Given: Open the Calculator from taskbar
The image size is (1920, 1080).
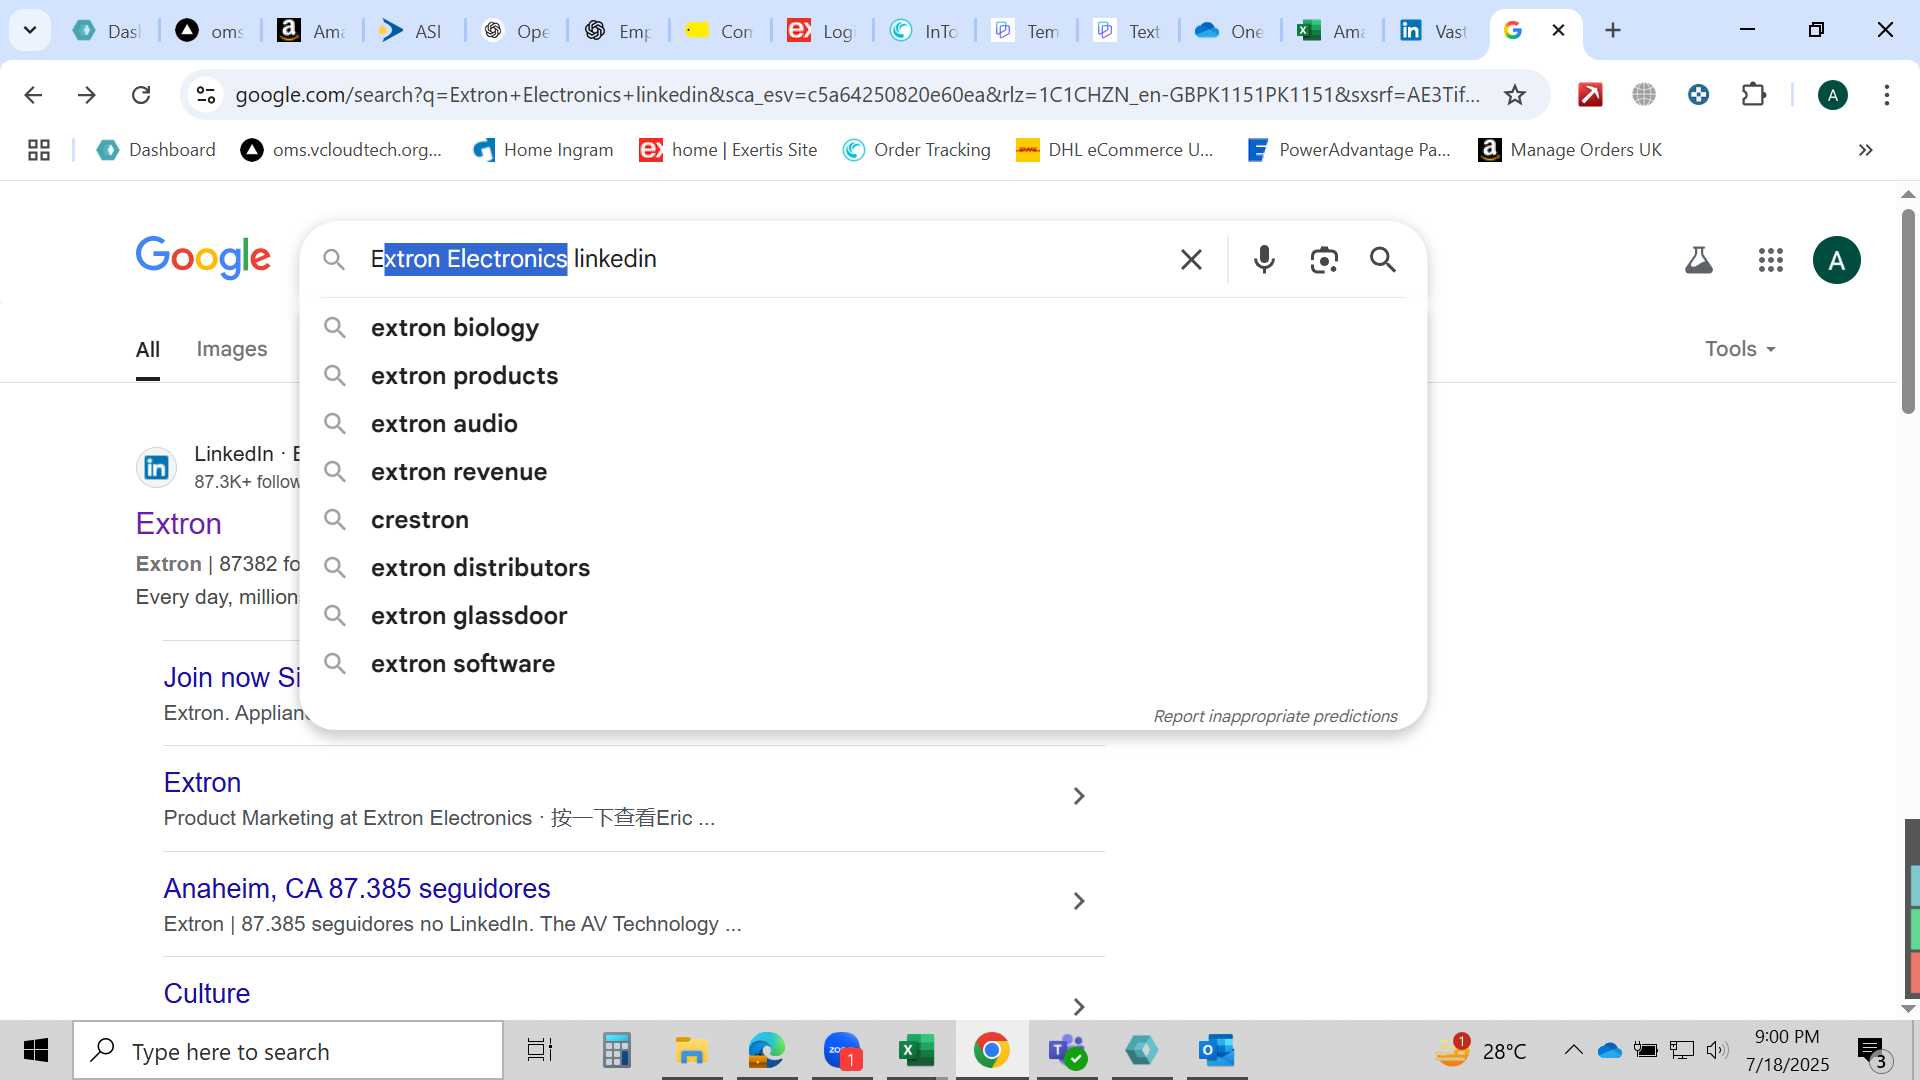Looking at the screenshot, I should 616,1051.
